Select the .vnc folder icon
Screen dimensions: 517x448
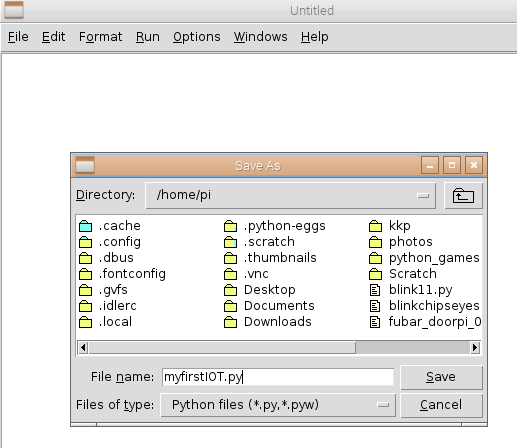(x=230, y=274)
